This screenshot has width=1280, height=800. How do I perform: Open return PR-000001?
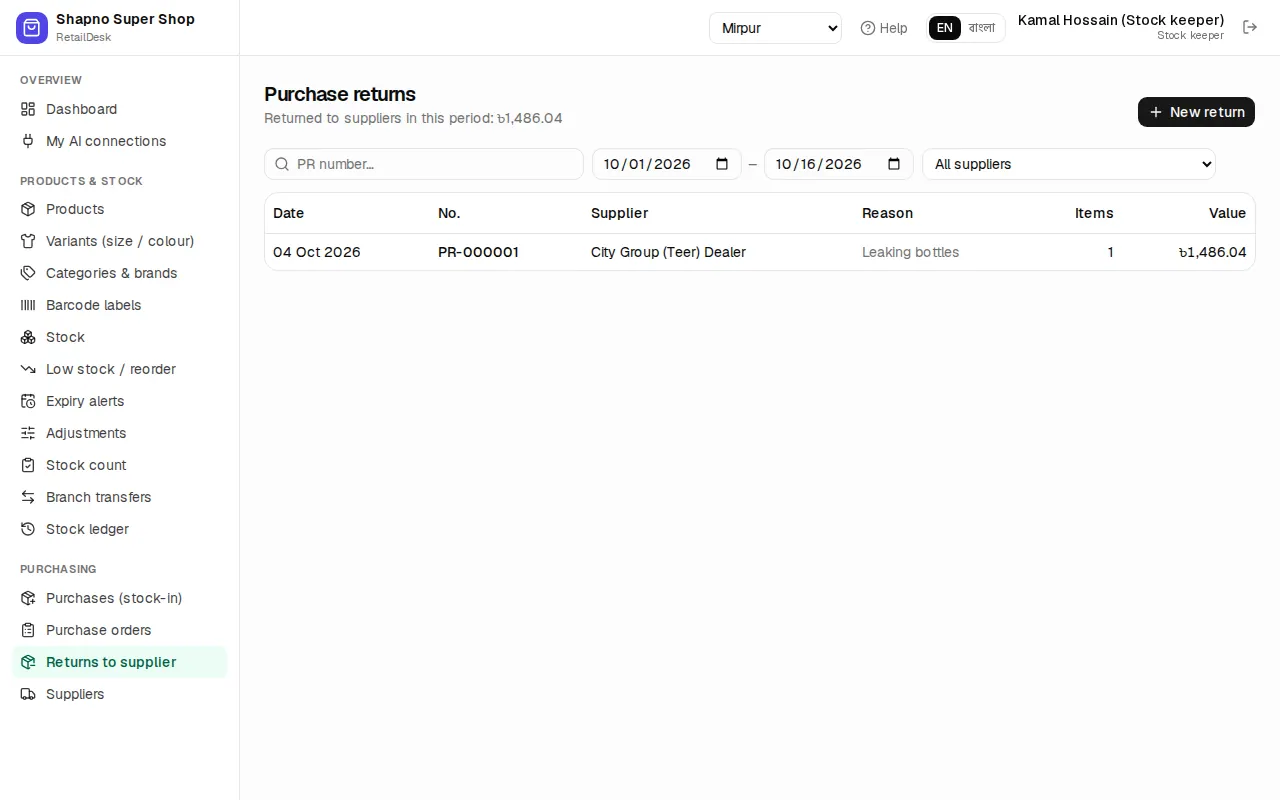pyautogui.click(x=478, y=252)
